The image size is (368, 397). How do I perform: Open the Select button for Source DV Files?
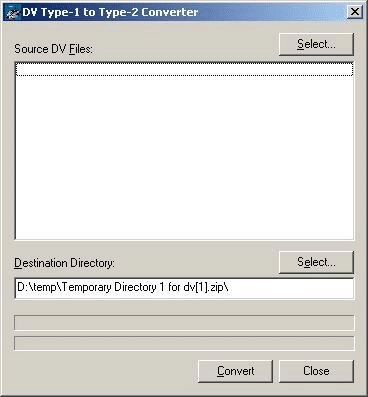[x=316, y=44]
